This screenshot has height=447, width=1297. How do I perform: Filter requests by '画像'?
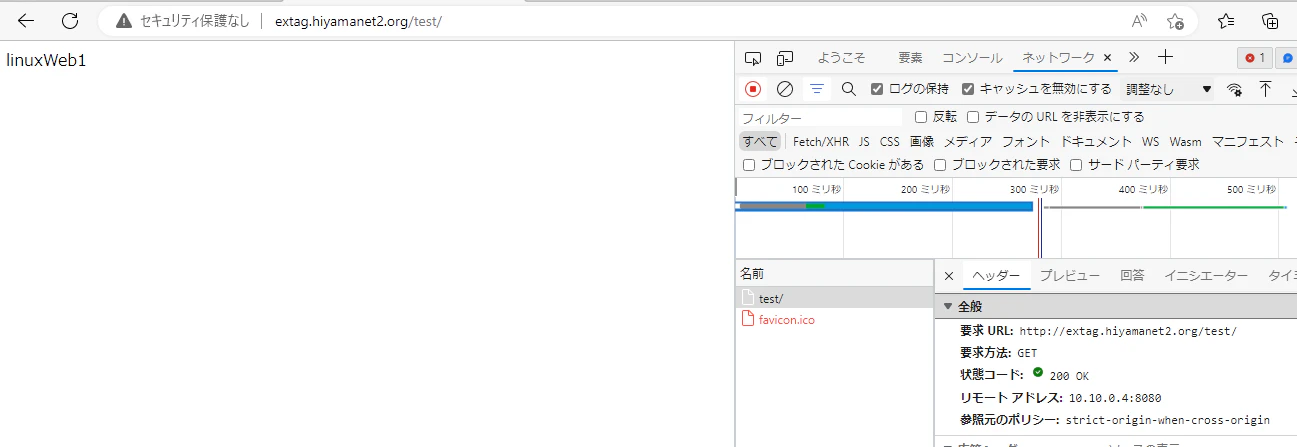point(922,142)
